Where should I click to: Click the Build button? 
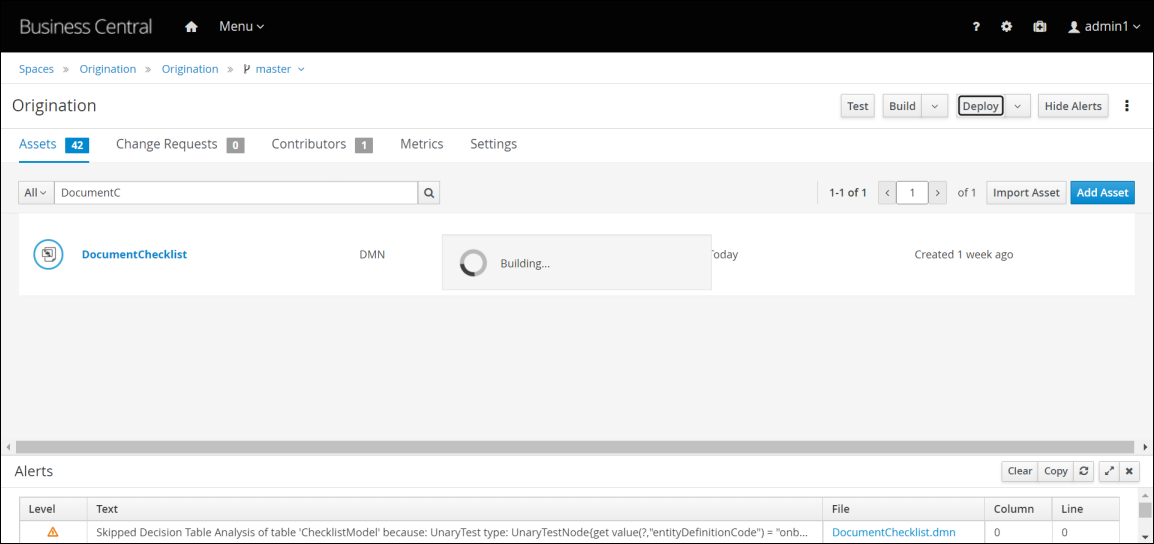(902, 106)
